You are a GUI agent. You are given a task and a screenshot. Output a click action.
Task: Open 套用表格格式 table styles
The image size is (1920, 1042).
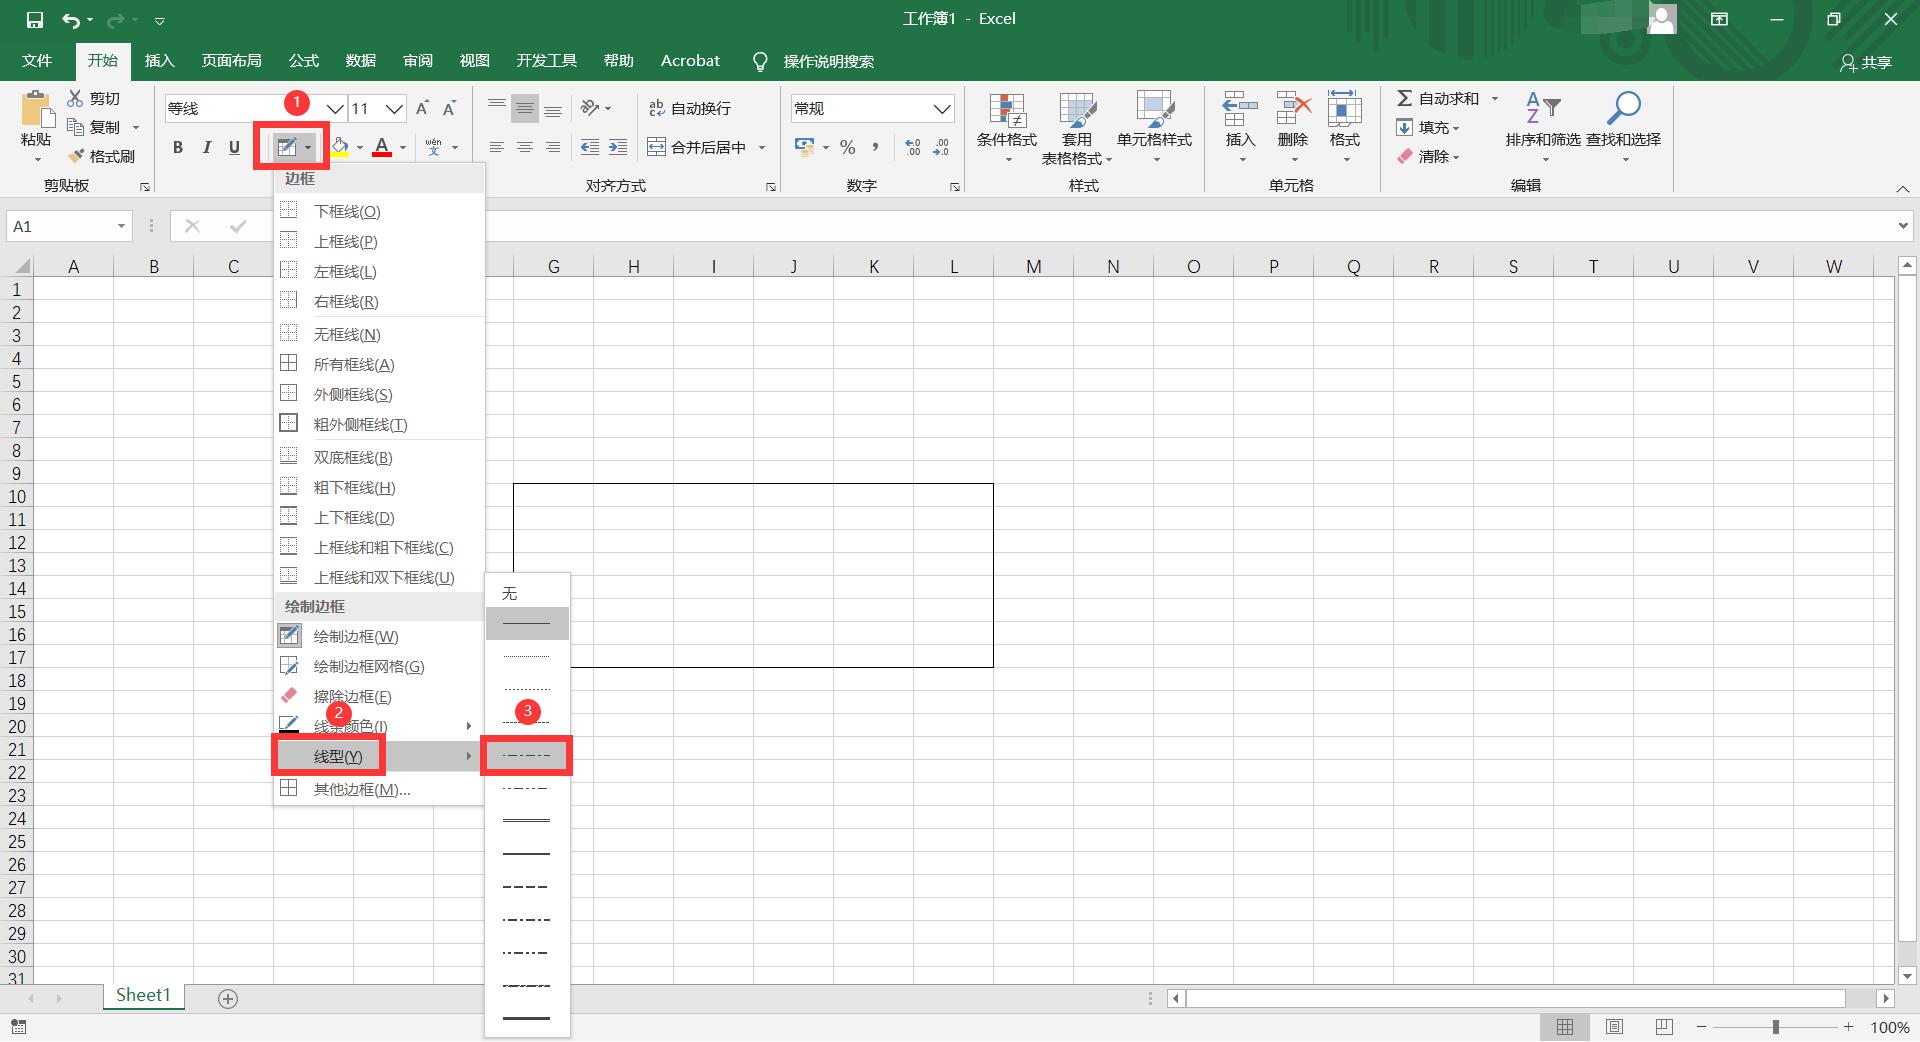click(x=1077, y=127)
